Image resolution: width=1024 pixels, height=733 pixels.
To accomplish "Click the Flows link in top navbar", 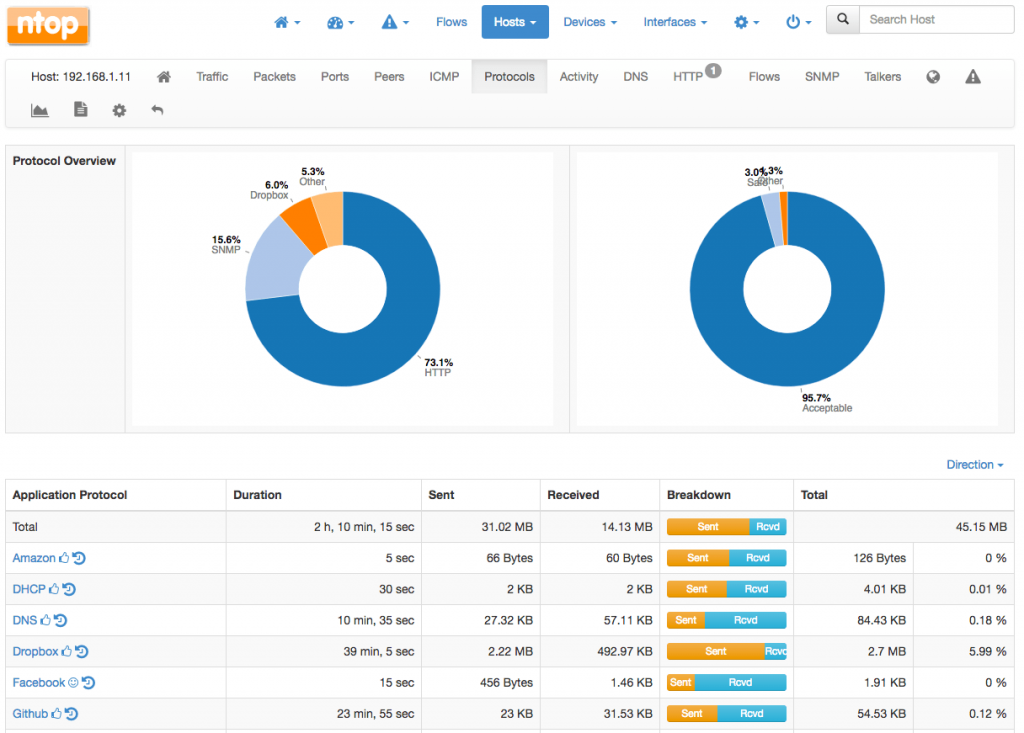I will 451,22.
